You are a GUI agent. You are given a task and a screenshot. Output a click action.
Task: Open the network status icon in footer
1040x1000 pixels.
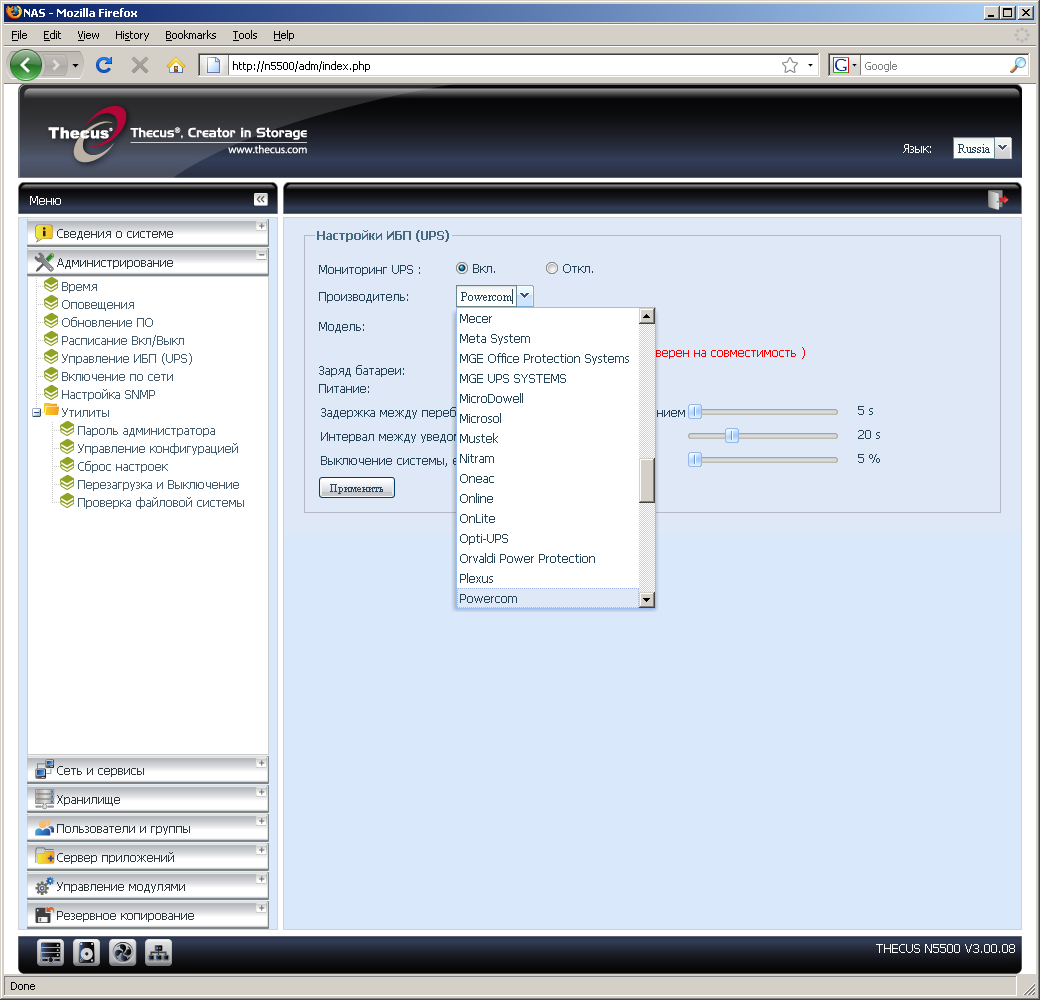pos(158,953)
